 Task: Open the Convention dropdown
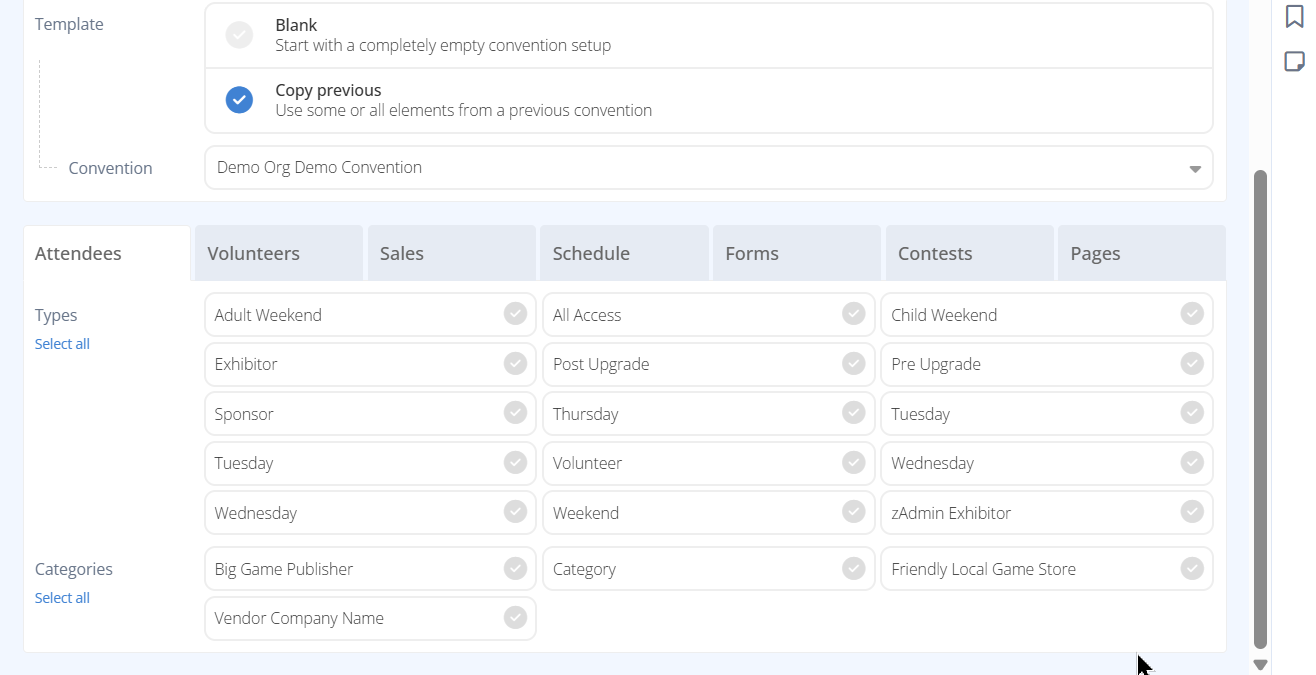coord(708,167)
